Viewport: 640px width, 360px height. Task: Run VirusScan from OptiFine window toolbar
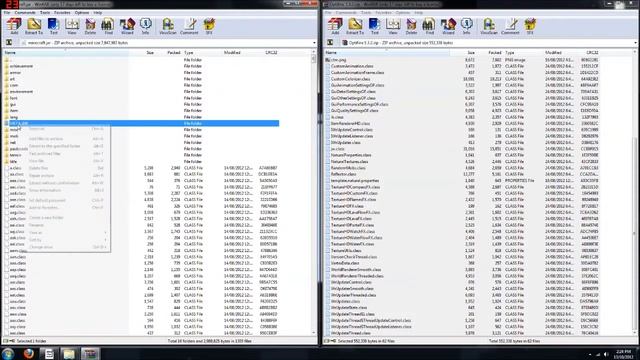pyautogui.click(x=489, y=26)
